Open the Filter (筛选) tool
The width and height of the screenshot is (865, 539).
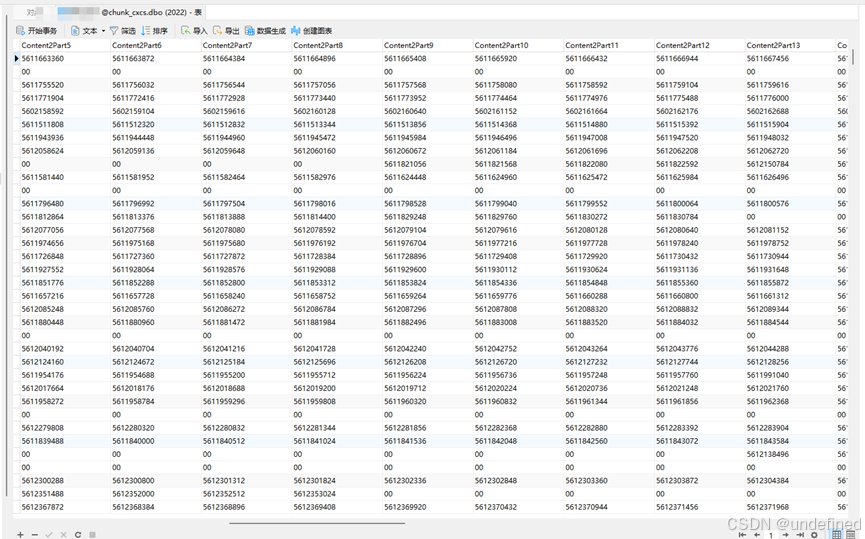(122, 31)
